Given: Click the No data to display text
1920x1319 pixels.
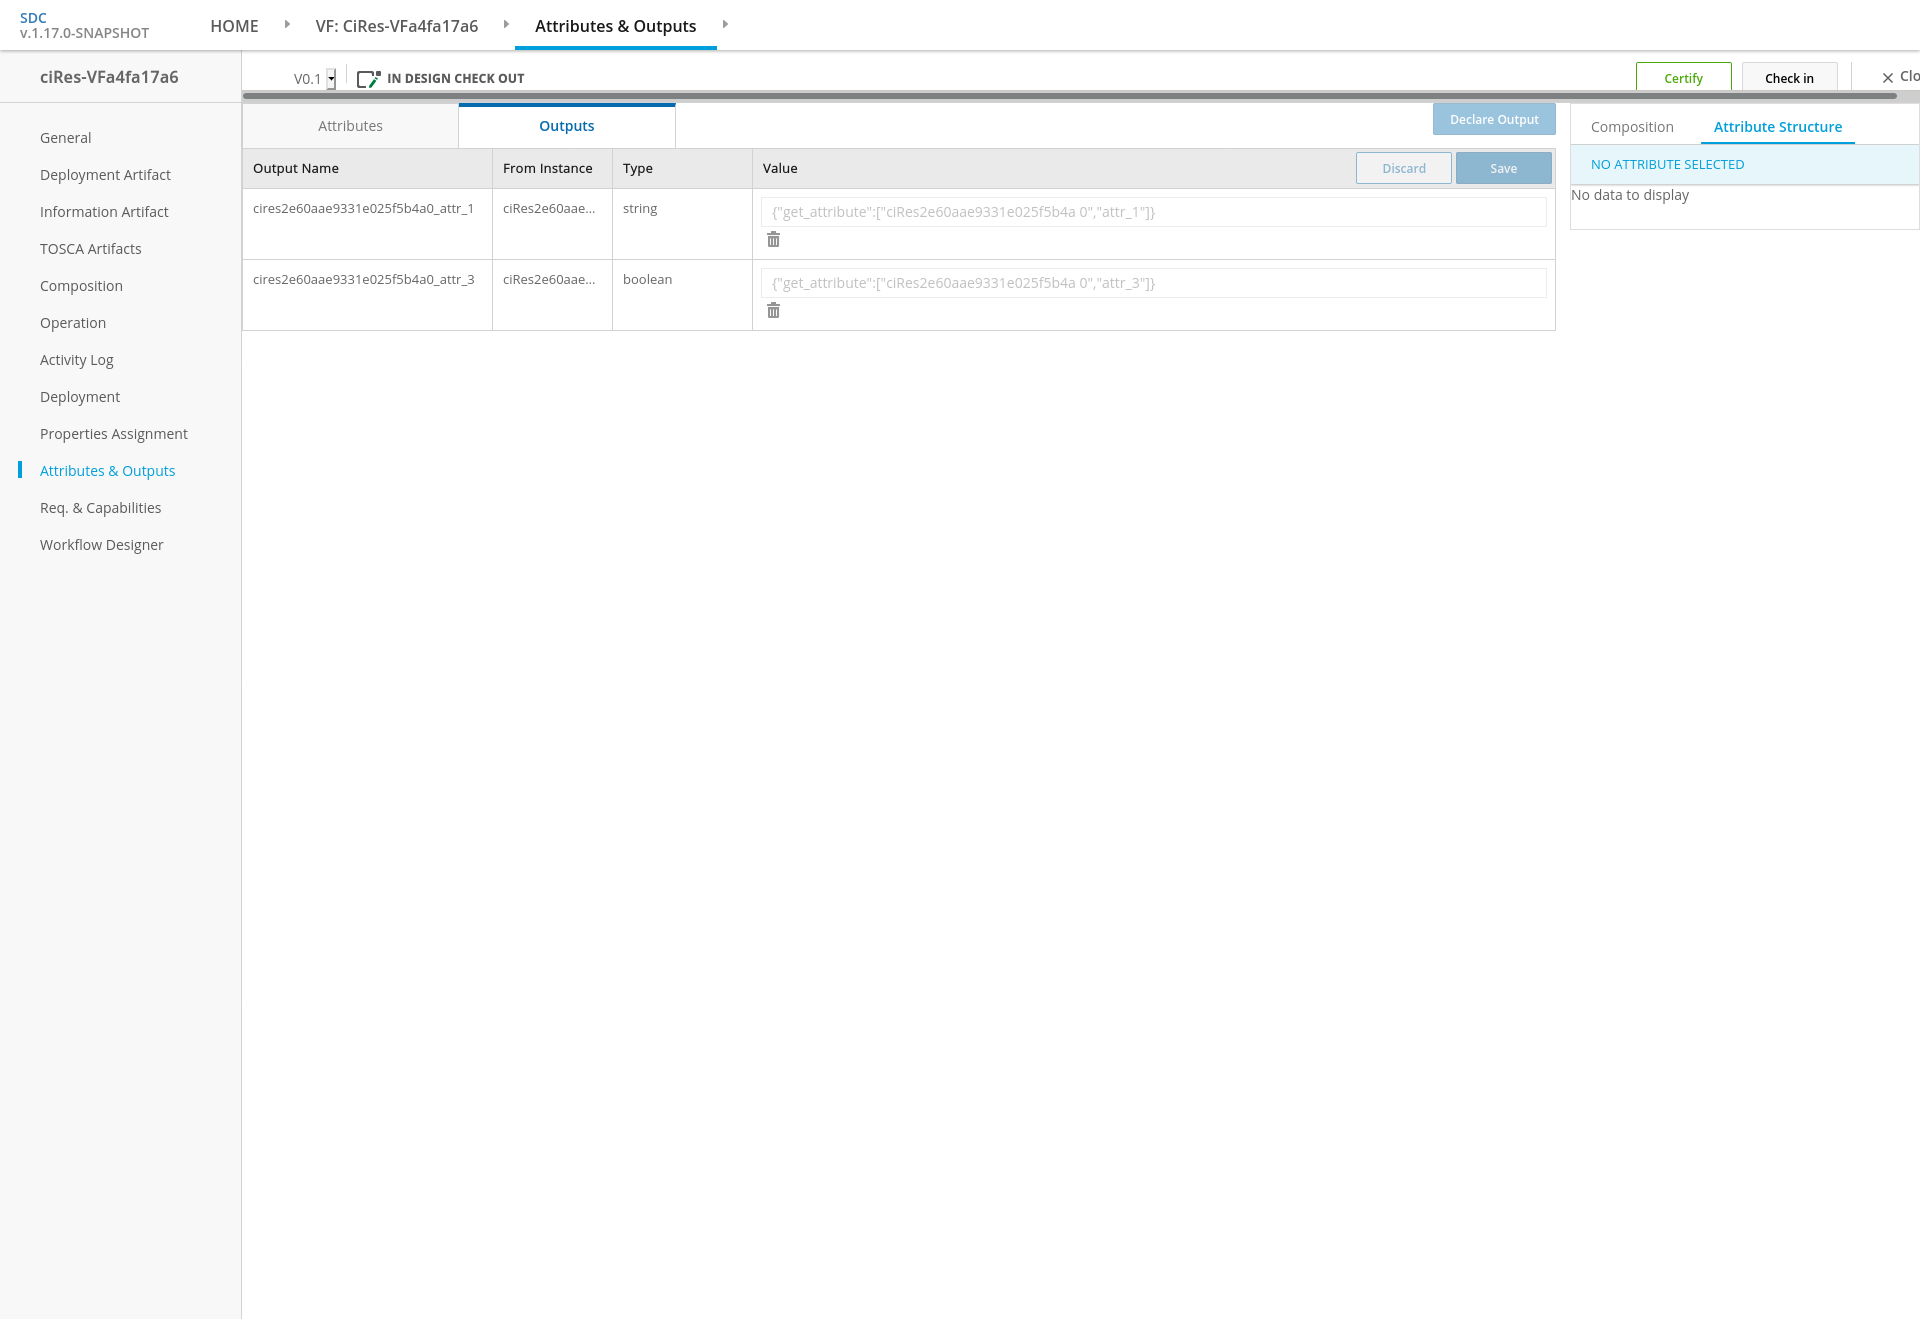Looking at the screenshot, I should coord(1630,195).
